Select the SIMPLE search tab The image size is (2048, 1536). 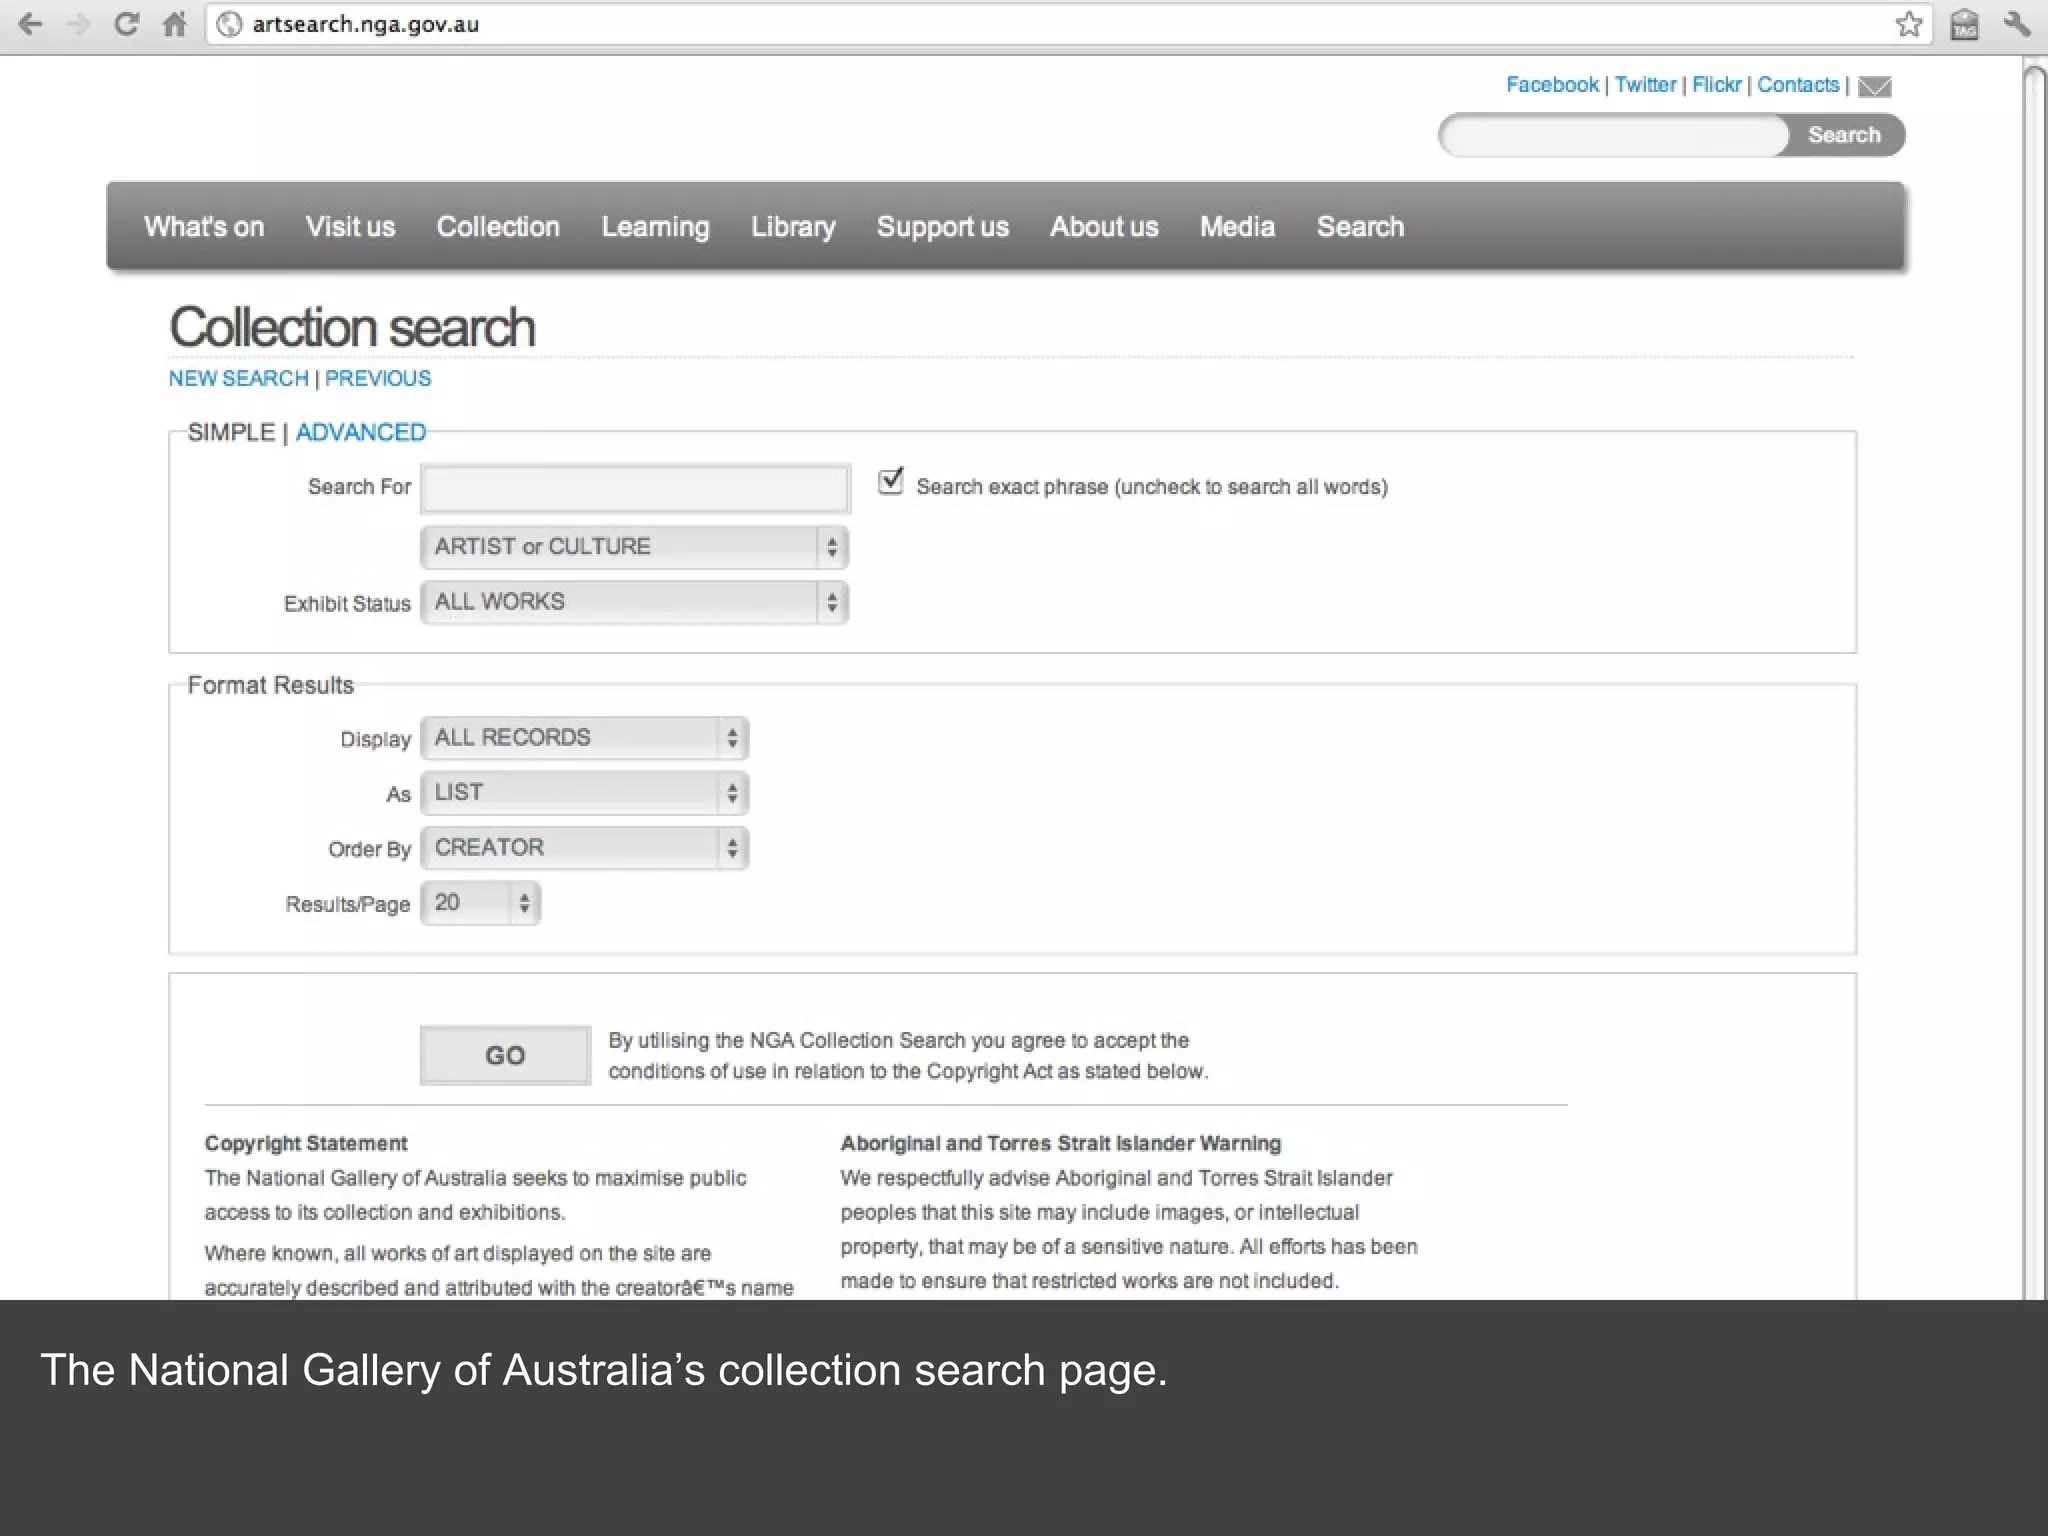click(231, 432)
